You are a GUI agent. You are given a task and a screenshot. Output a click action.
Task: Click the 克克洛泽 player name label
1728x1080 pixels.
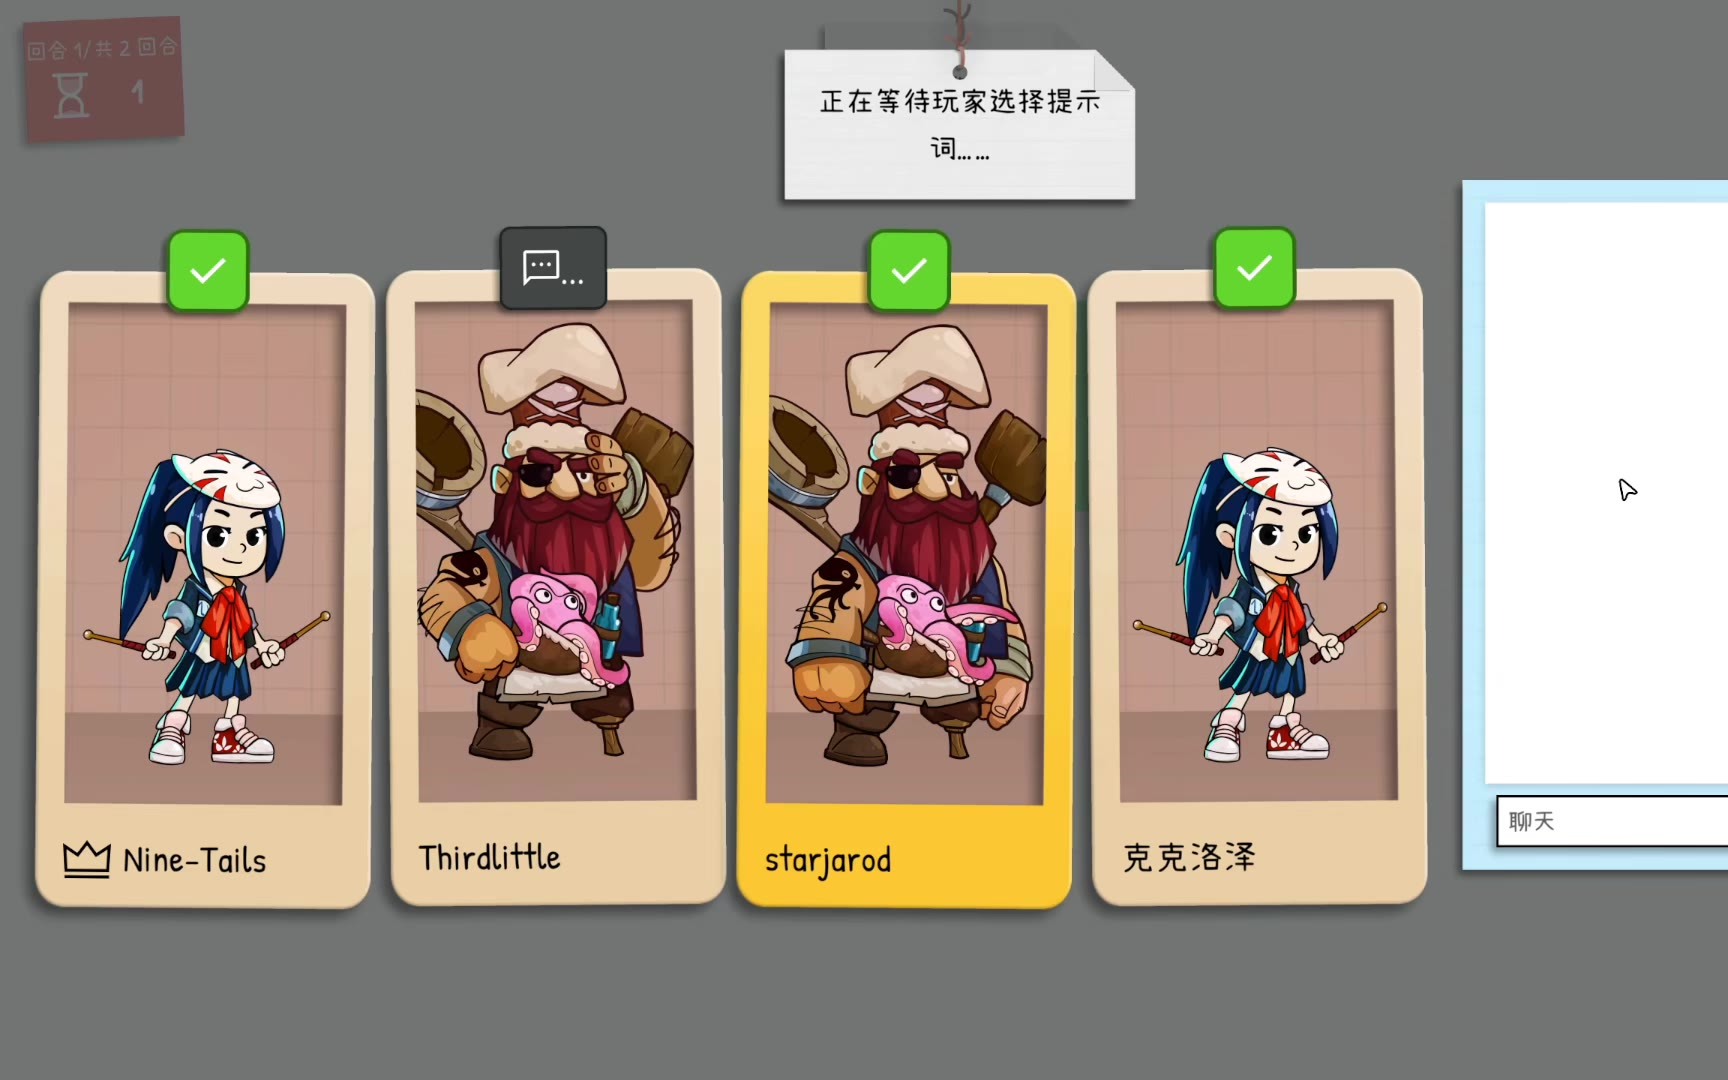[x=1189, y=857]
